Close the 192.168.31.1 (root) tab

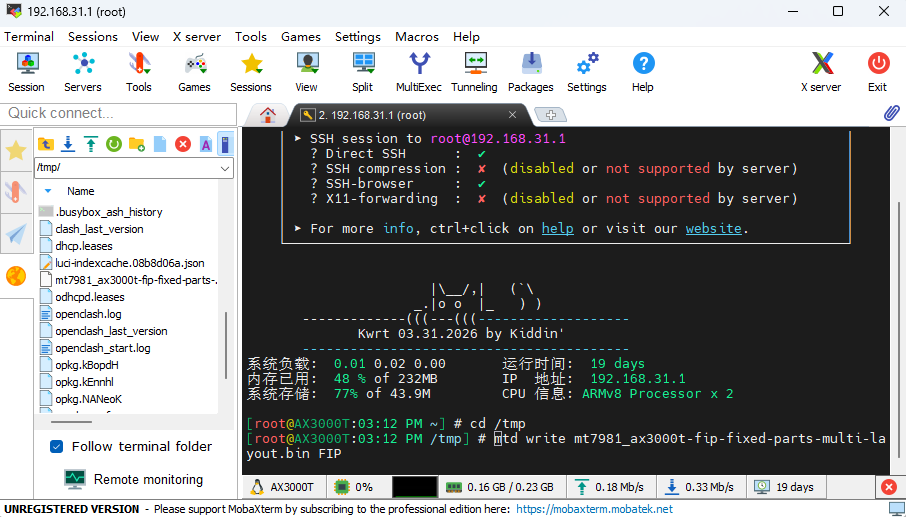pos(512,115)
